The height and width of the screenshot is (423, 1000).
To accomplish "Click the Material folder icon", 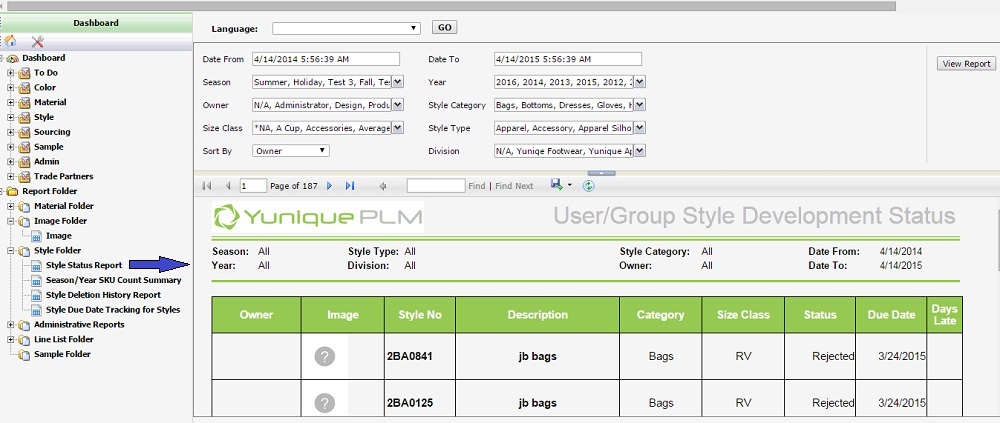I will (24, 102).
